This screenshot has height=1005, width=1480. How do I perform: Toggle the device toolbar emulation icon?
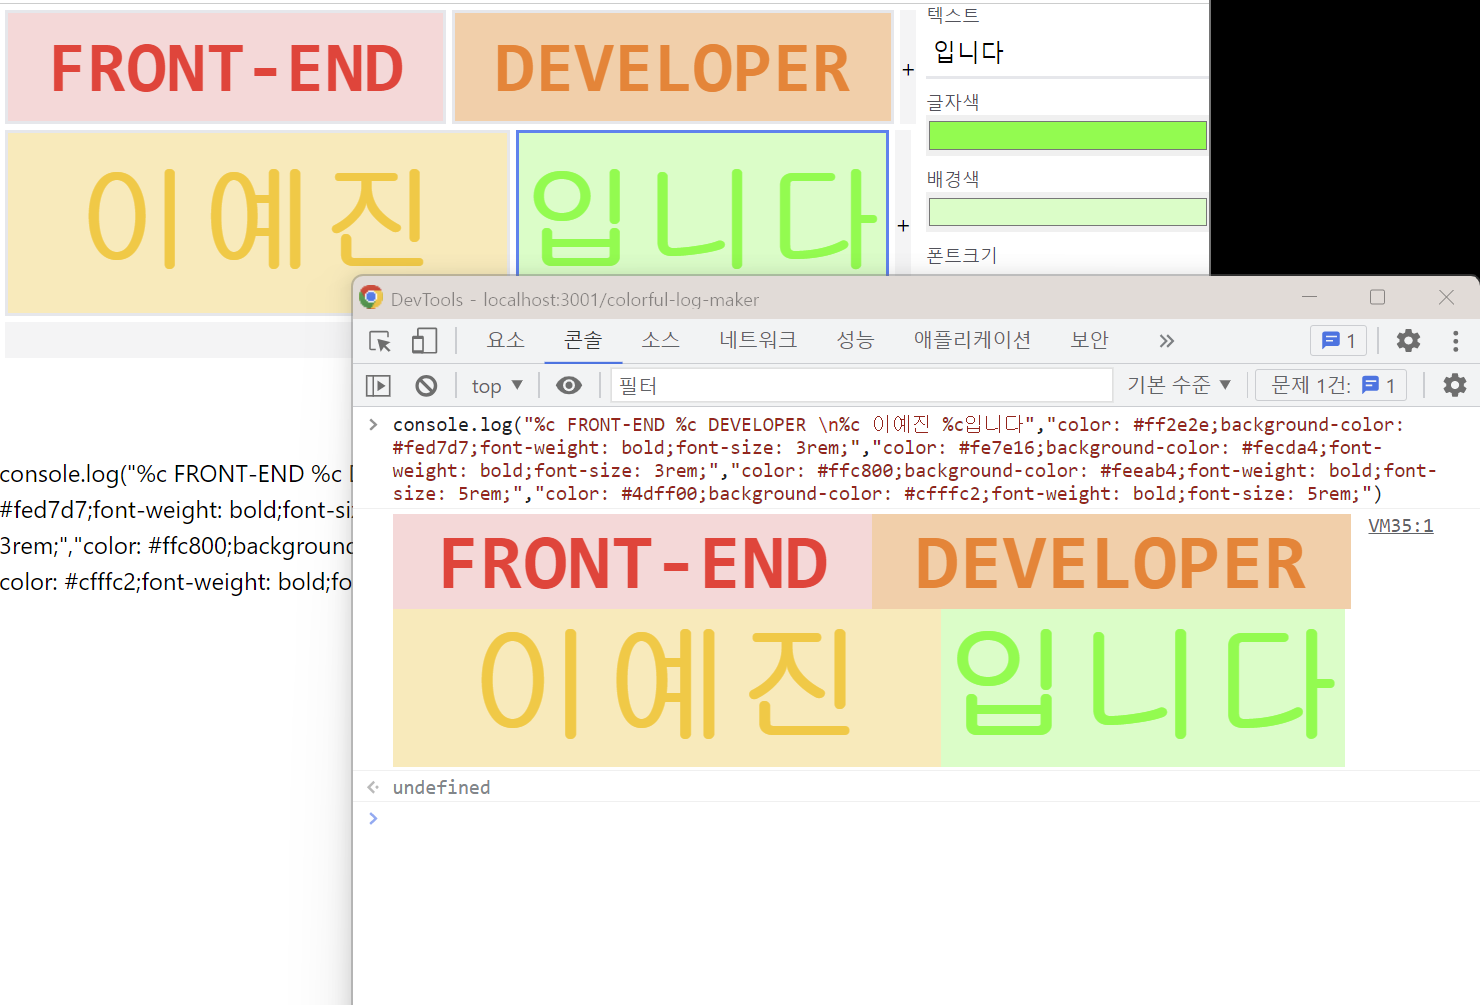point(424,340)
